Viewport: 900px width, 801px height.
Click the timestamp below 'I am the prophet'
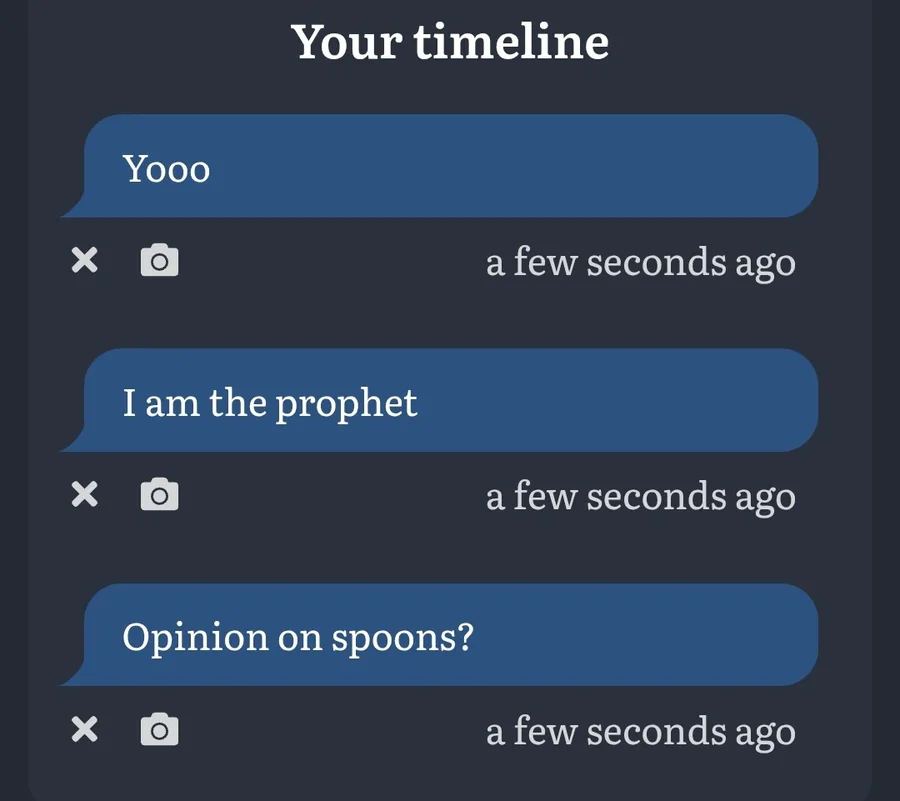pyautogui.click(x=641, y=497)
